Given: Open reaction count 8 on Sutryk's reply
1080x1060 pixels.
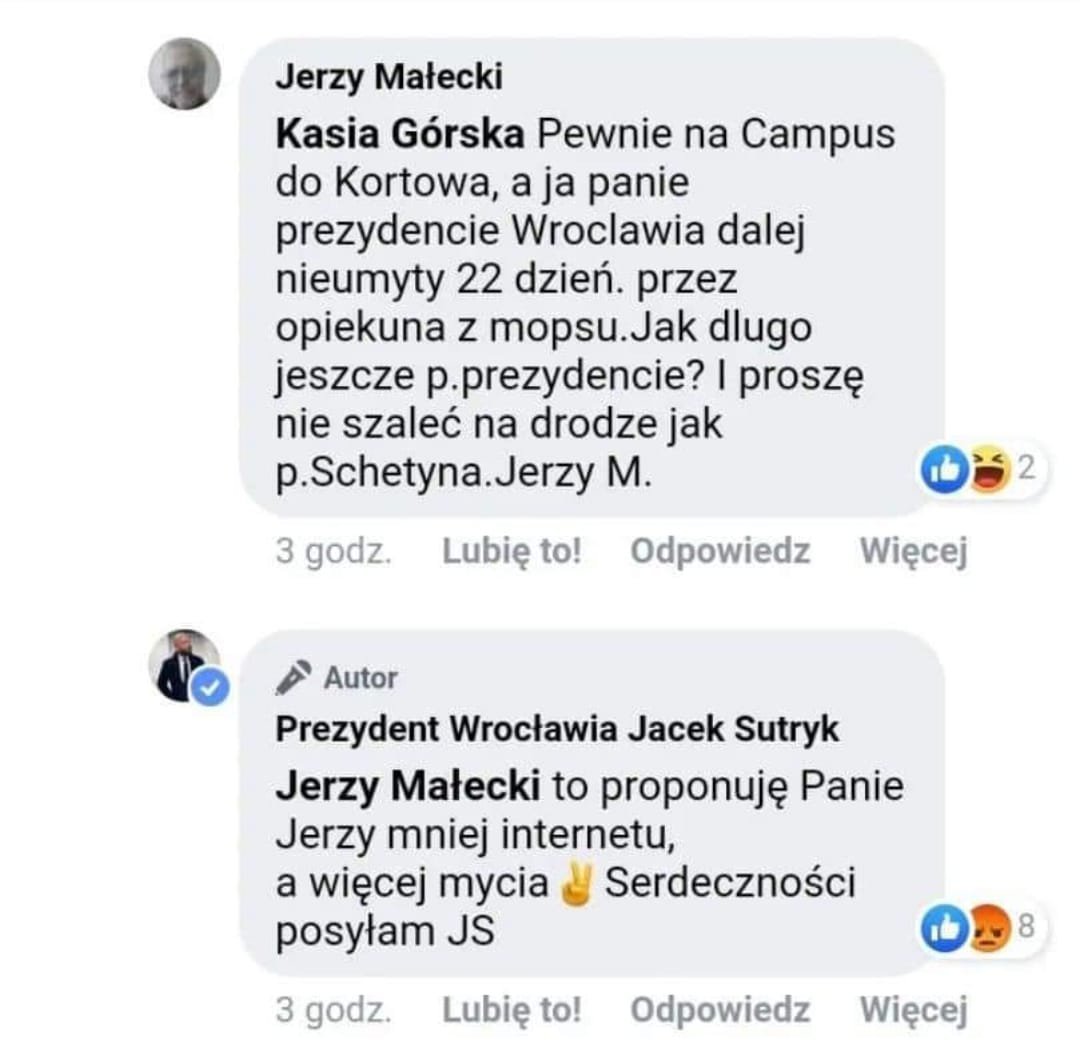Looking at the screenshot, I should coord(1027,926).
